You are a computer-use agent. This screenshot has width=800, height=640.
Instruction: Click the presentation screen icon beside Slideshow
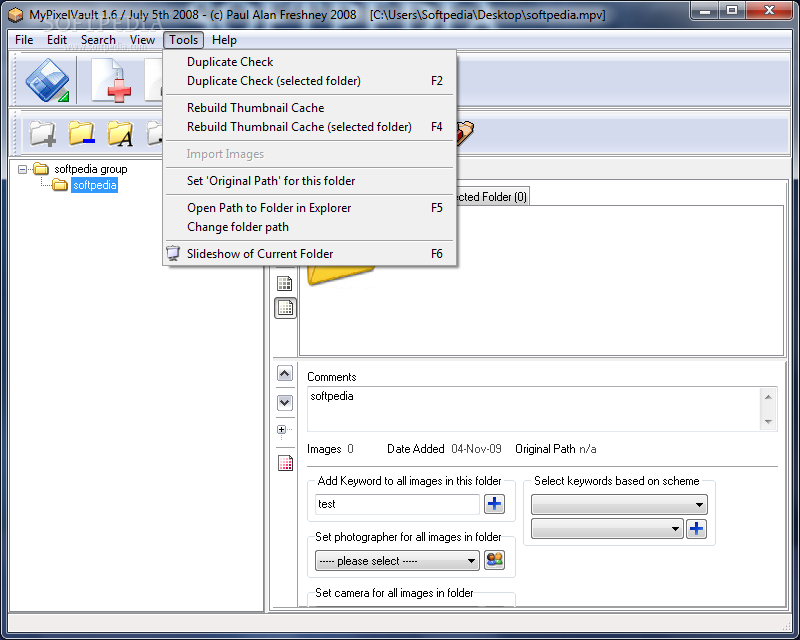[173, 253]
